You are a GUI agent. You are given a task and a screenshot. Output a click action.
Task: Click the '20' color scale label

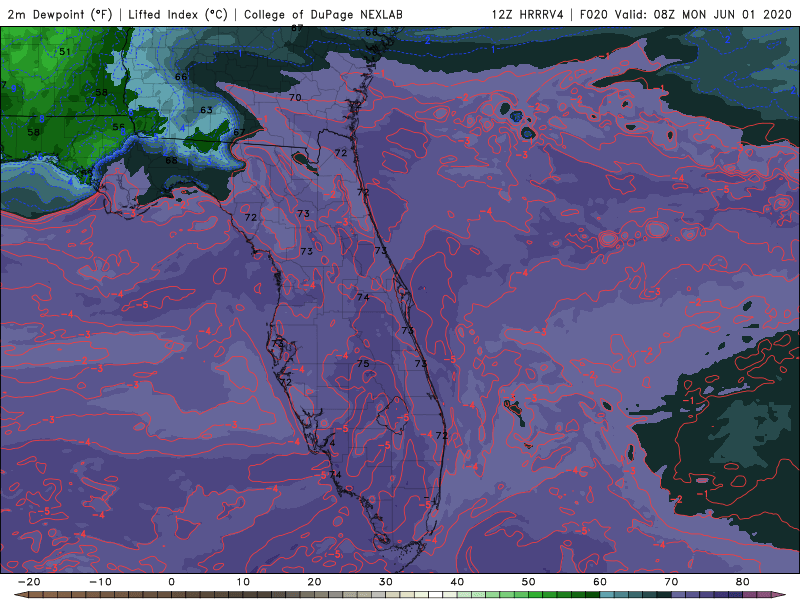click(x=314, y=582)
